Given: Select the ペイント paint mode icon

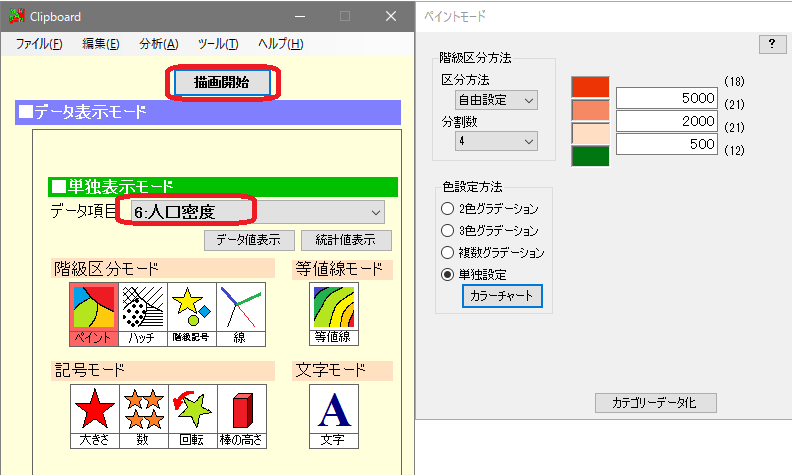Looking at the screenshot, I should pos(94,314).
